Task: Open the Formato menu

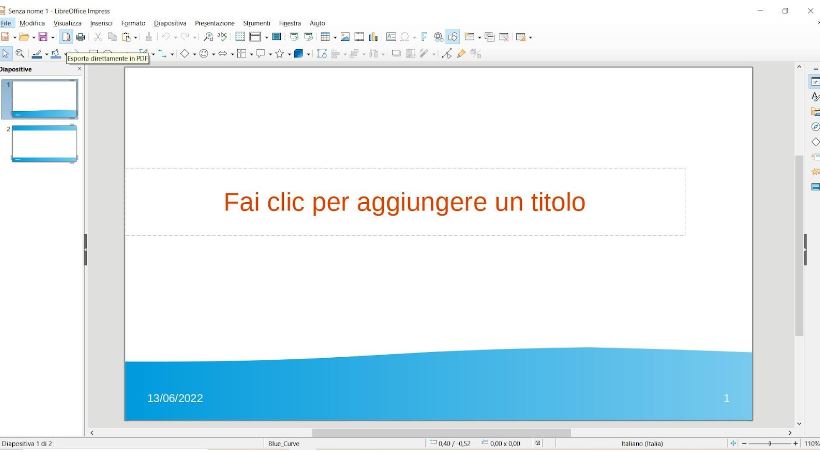Action: (x=133, y=23)
